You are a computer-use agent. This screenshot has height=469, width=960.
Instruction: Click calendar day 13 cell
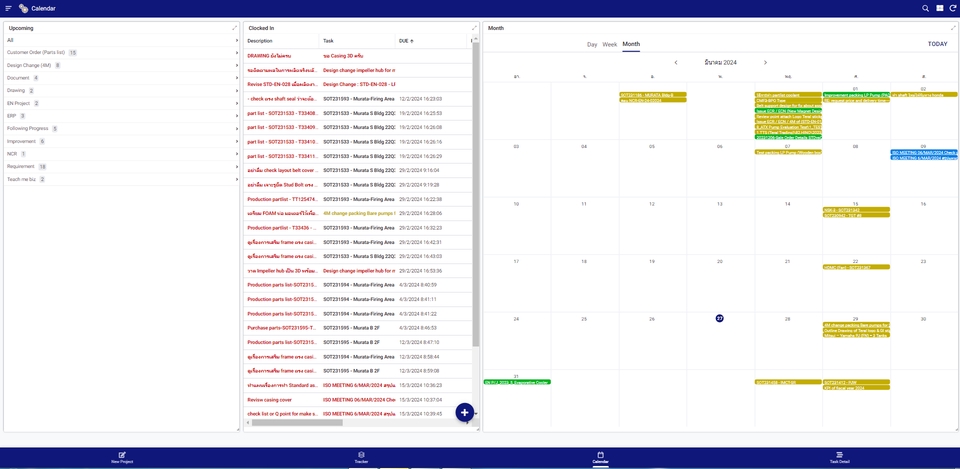720,225
